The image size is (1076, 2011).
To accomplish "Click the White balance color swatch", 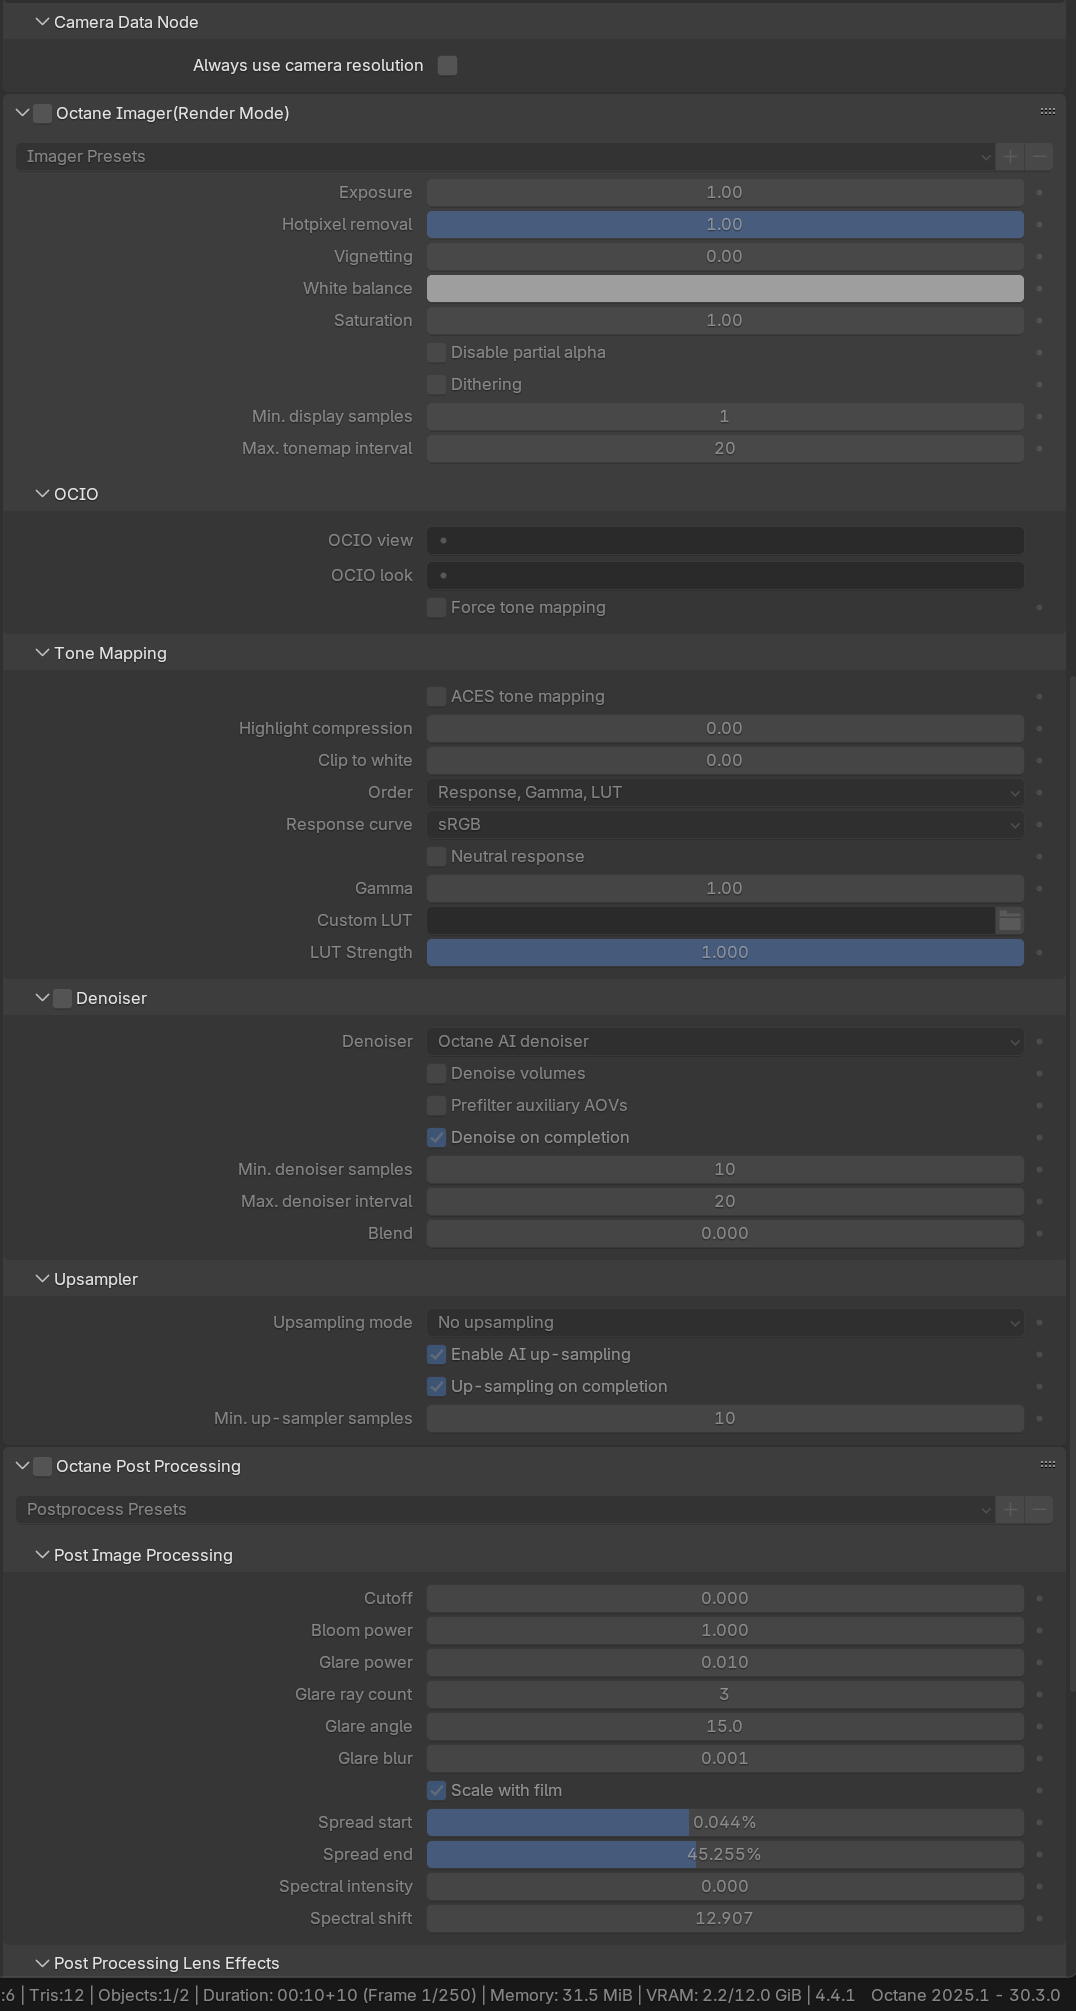I will [x=725, y=288].
